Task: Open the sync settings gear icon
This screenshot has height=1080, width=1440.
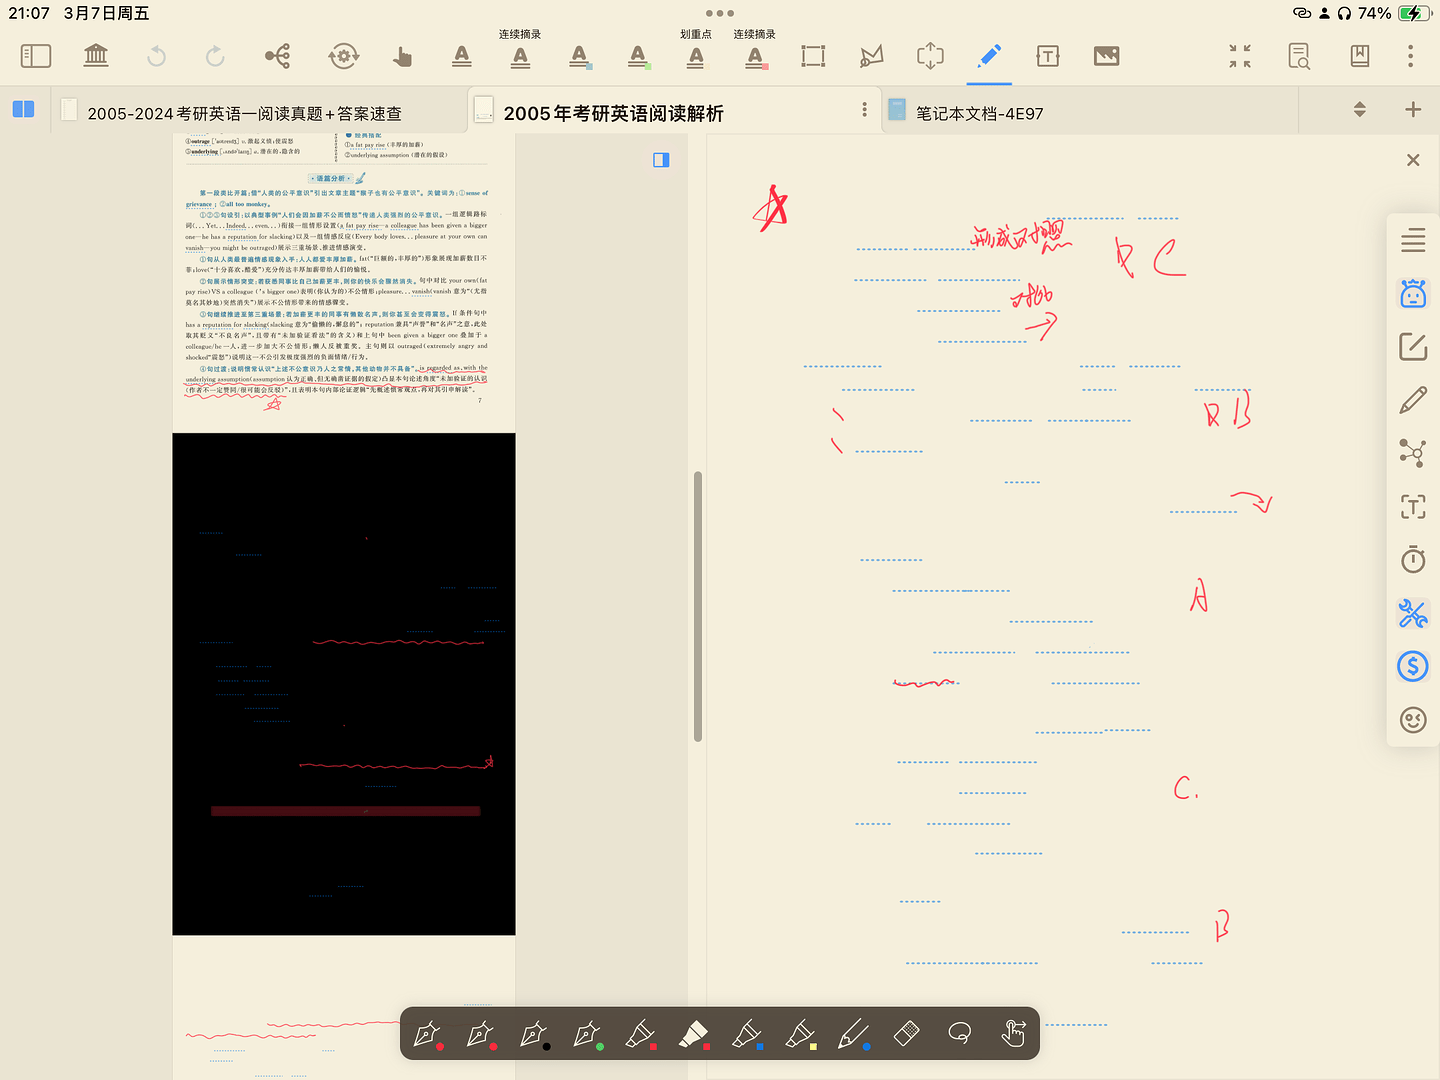Action: tap(344, 56)
